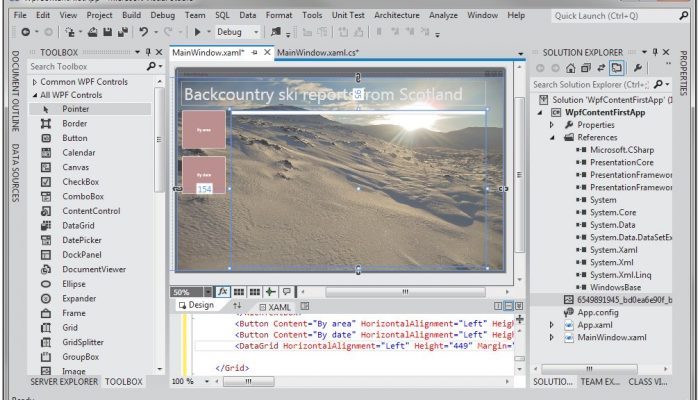Toggle Show snap grid button
700x400 pixels.
click(x=239, y=292)
